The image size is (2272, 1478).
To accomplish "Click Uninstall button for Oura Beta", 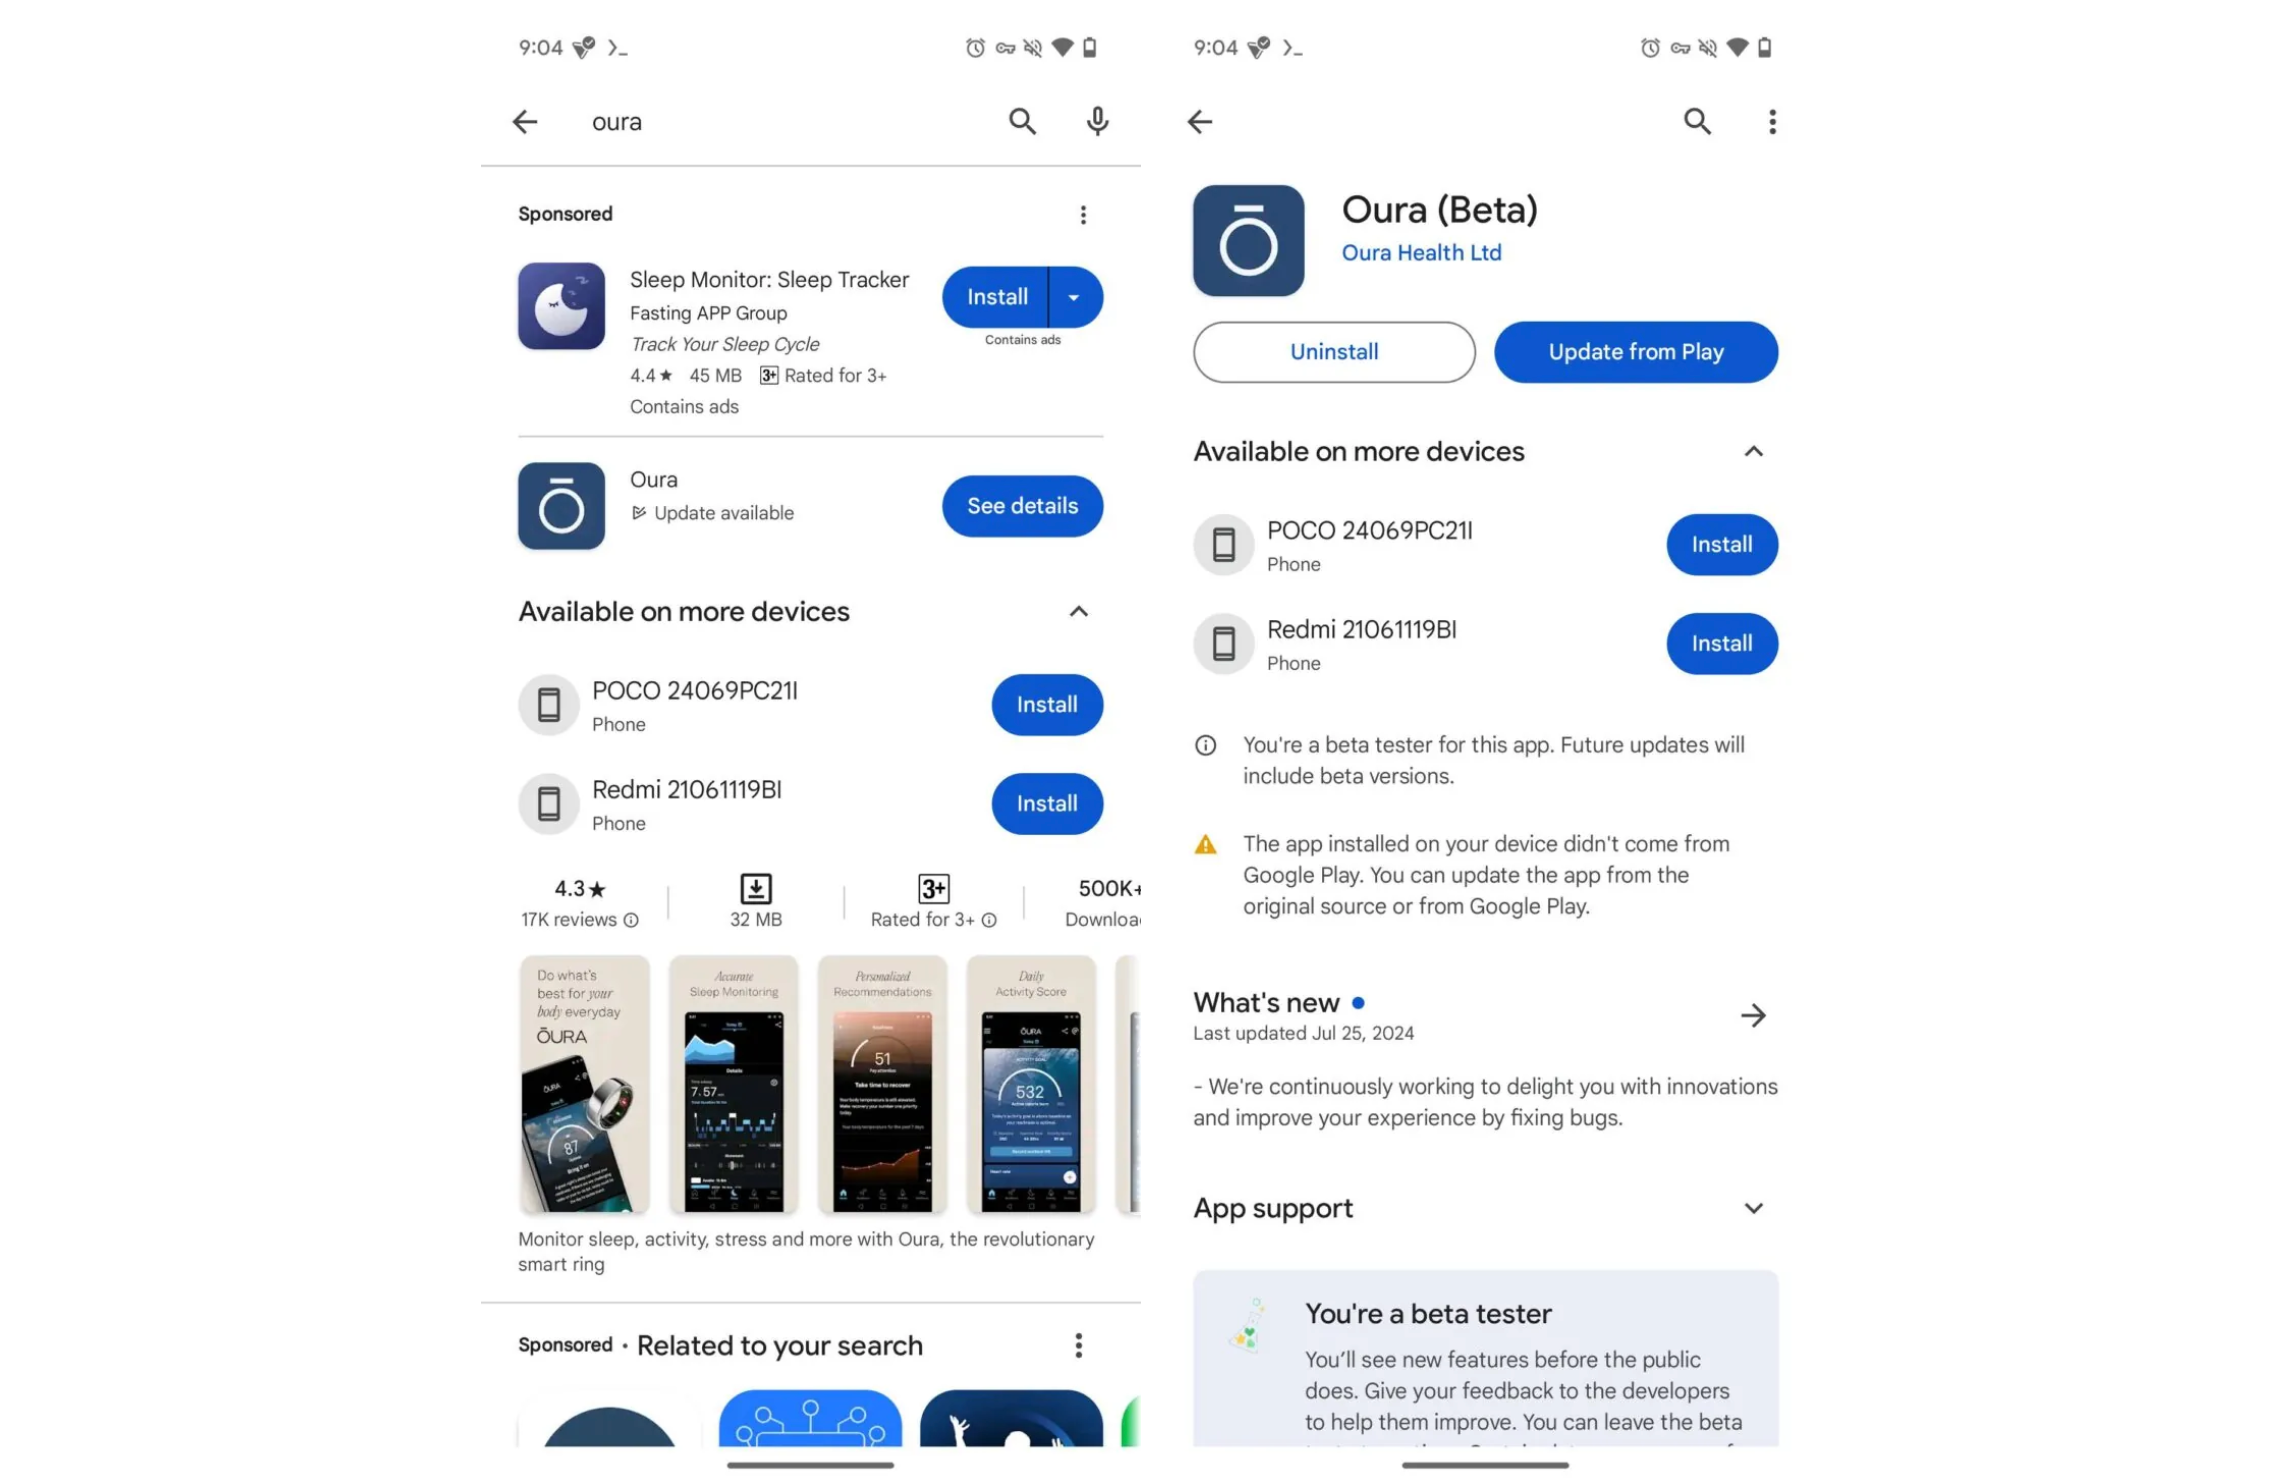I will pos(1333,351).
